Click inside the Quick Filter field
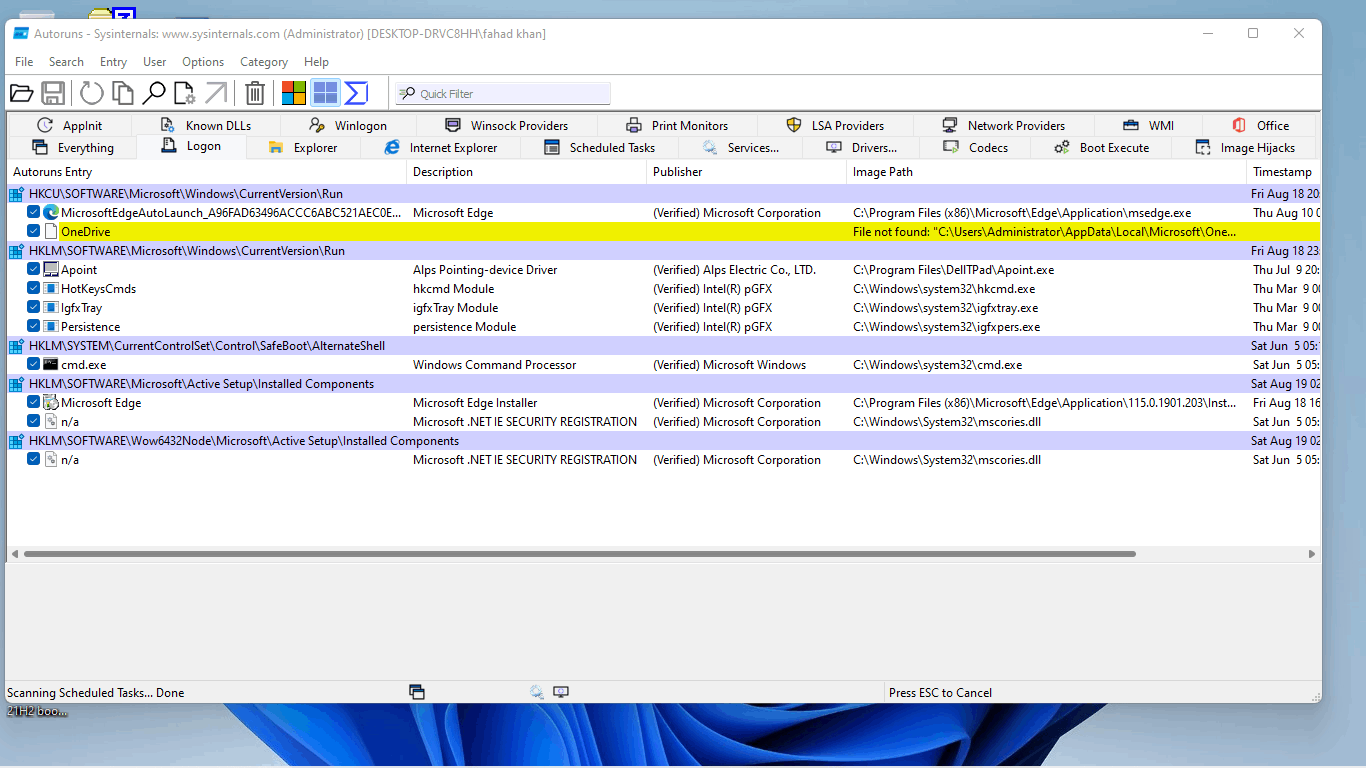Image resolution: width=1366 pixels, height=768 pixels. [503, 93]
